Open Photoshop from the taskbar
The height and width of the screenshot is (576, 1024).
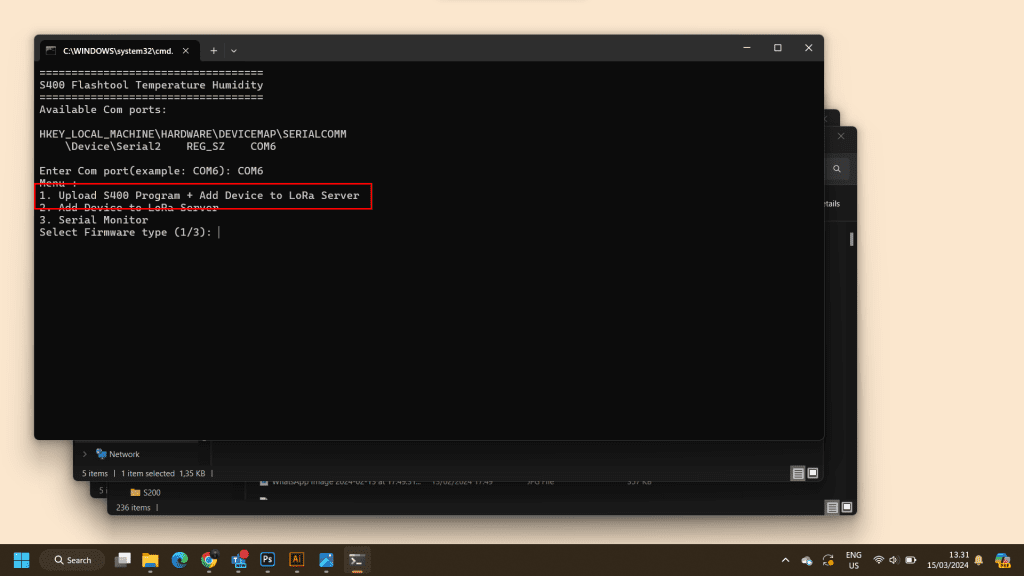pos(267,560)
